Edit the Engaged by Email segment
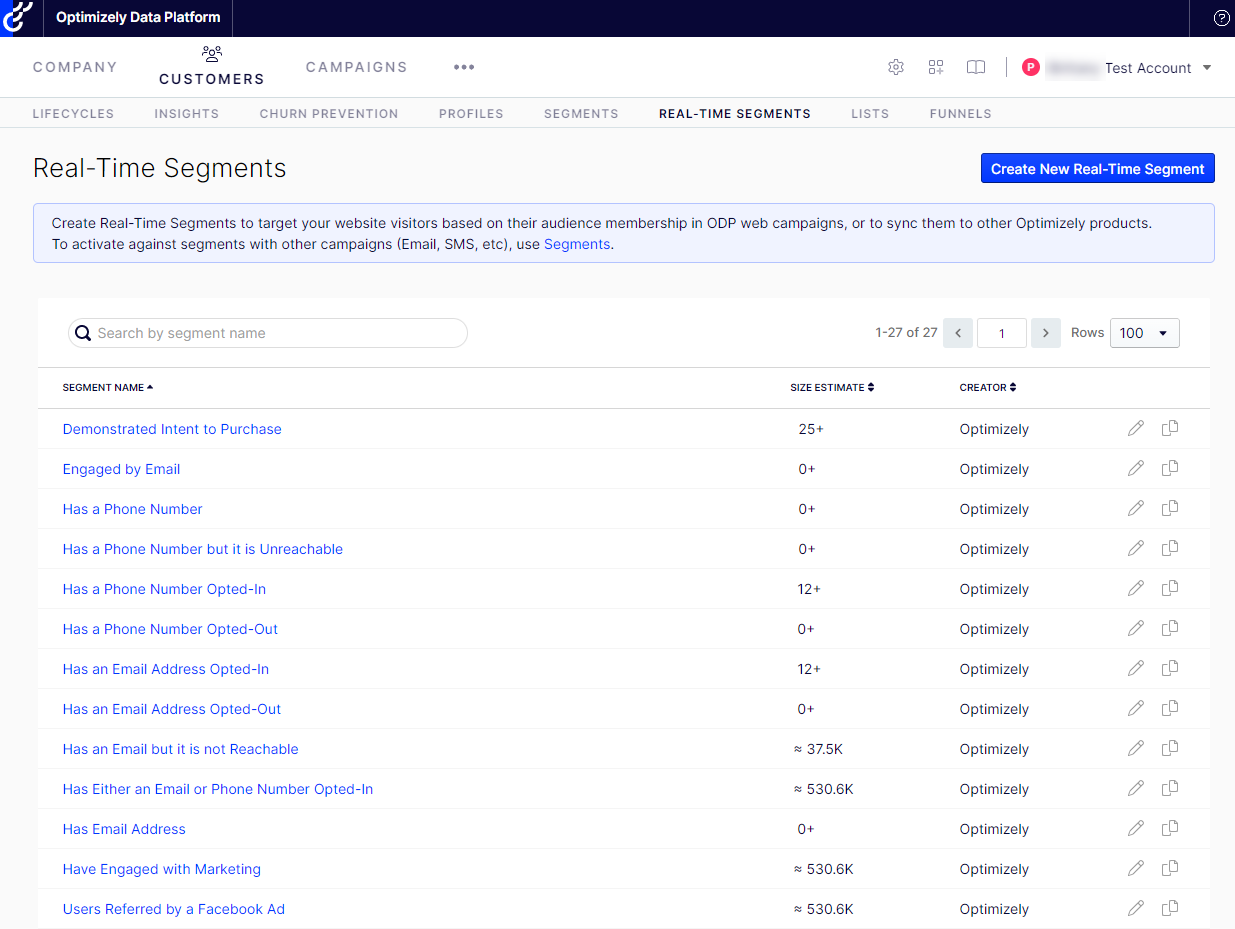This screenshot has width=1235, height=929. coord(1135,469)
